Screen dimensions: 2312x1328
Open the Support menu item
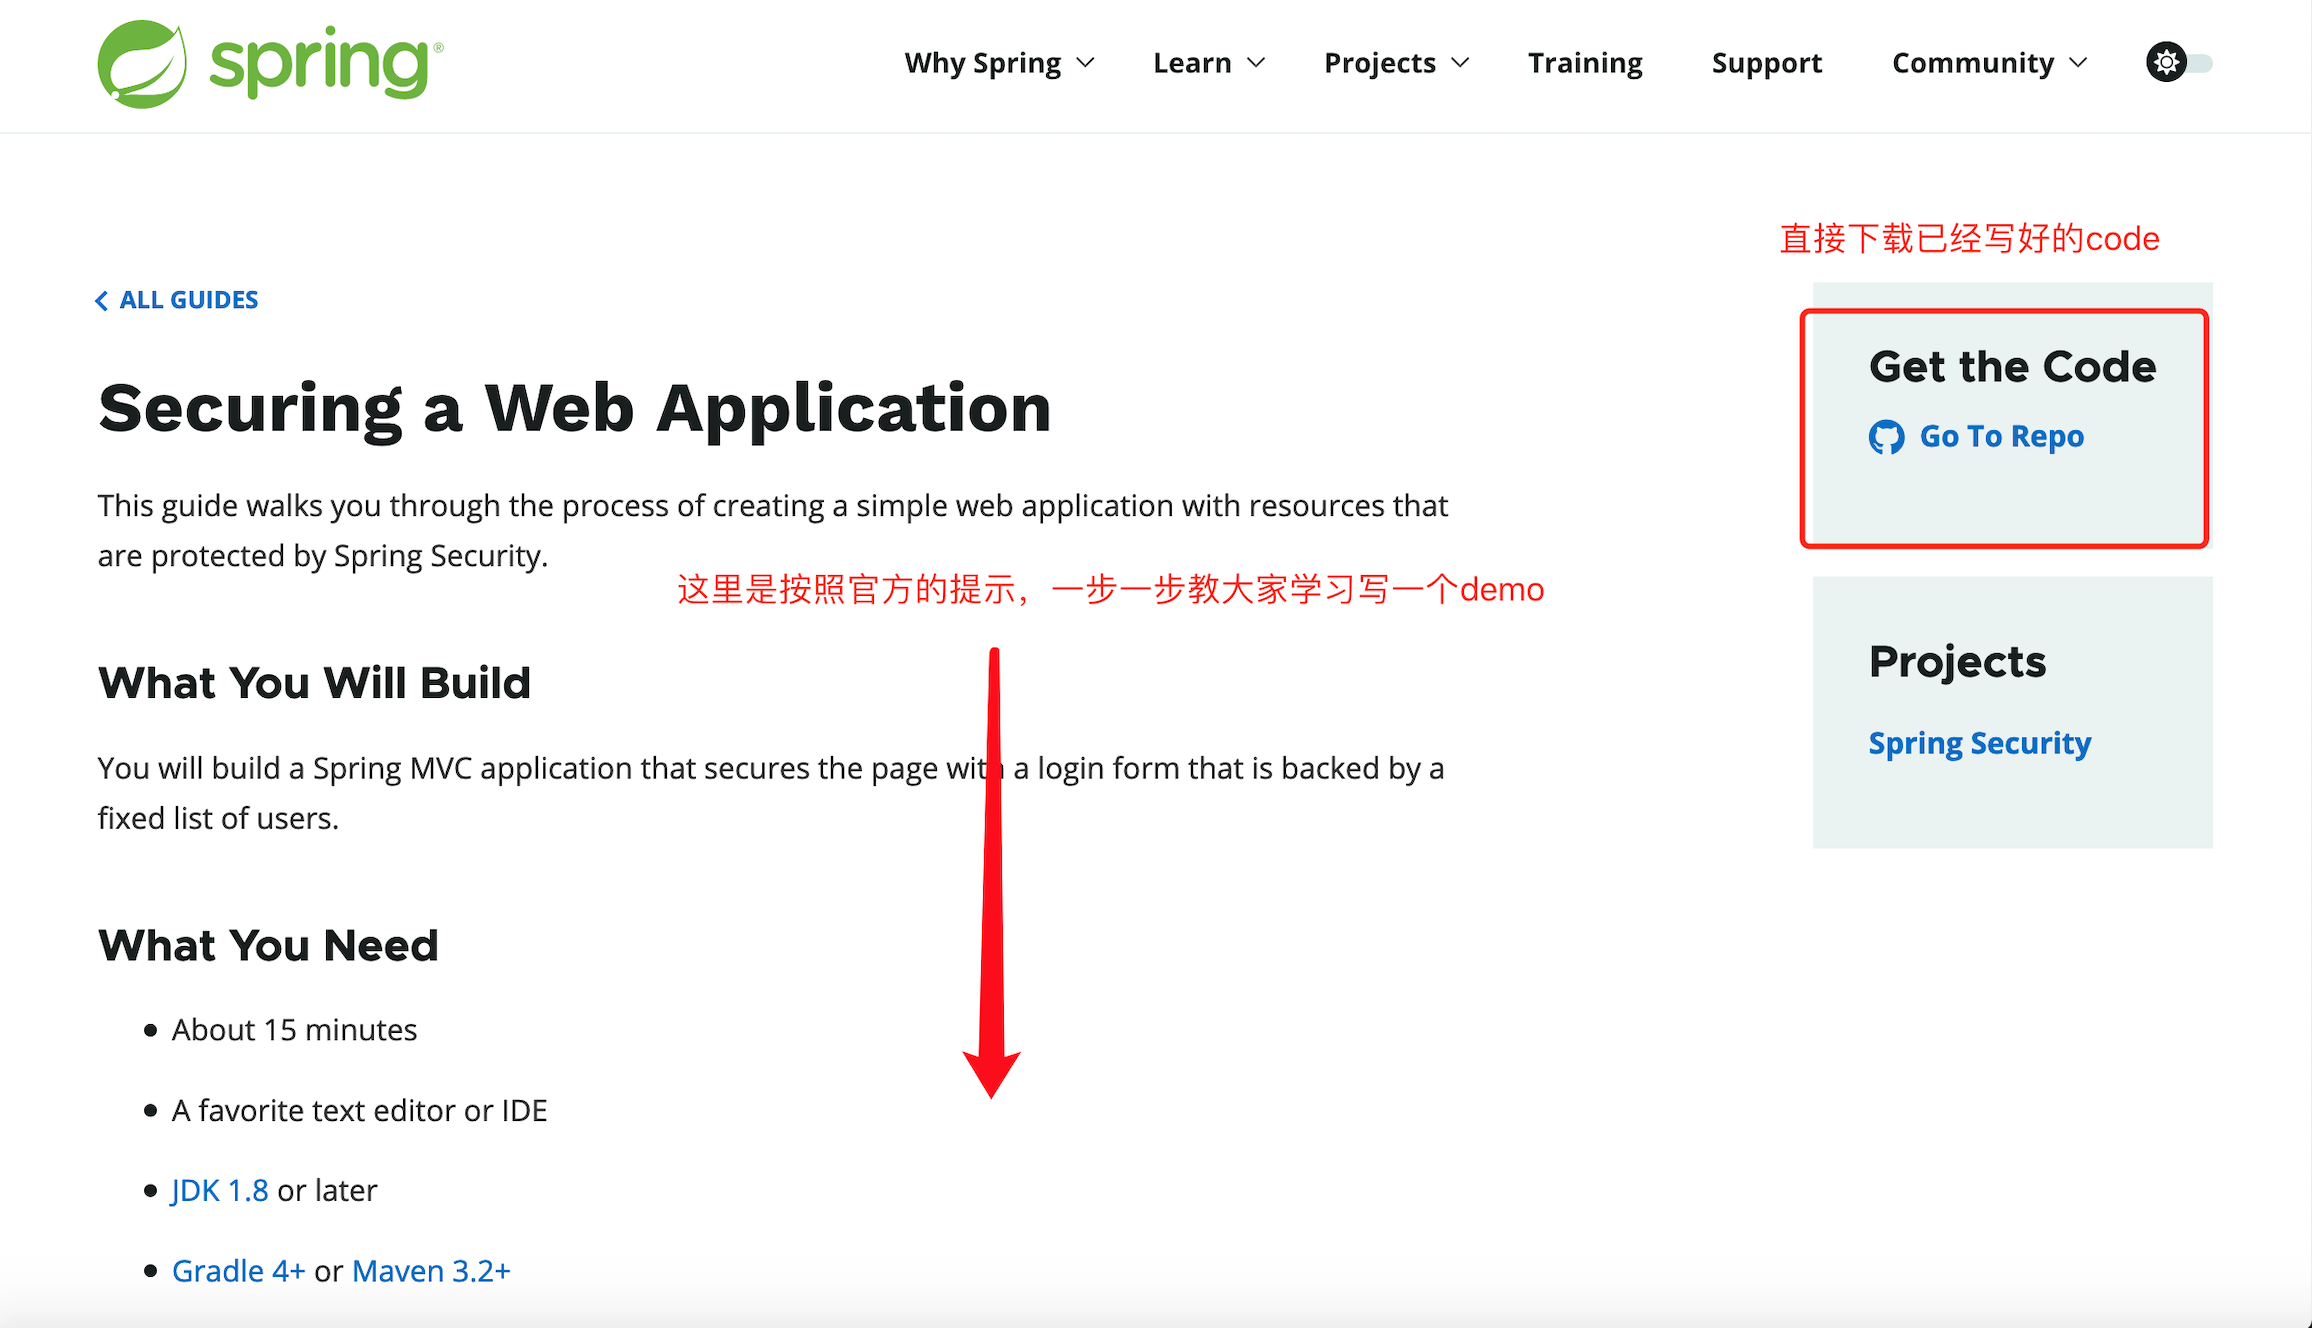point(1766,62)
